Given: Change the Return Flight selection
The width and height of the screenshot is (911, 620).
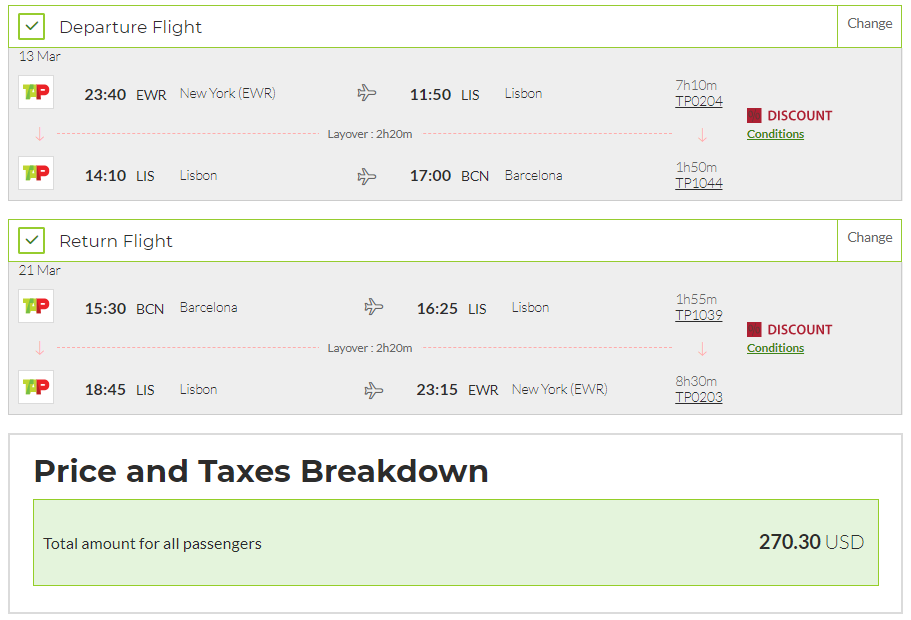Looking at the screenshot, I should (x=869, y=238).
